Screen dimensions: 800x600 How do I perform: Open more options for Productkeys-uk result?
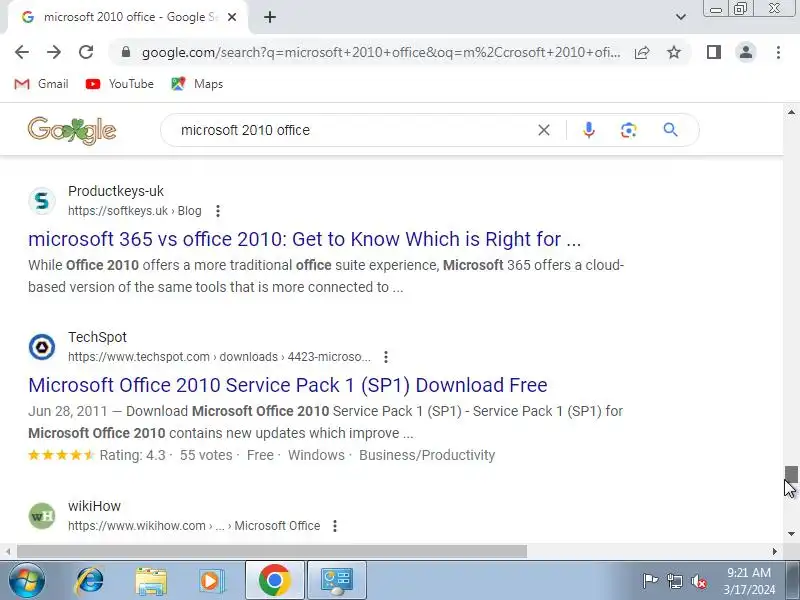(218, 211)
